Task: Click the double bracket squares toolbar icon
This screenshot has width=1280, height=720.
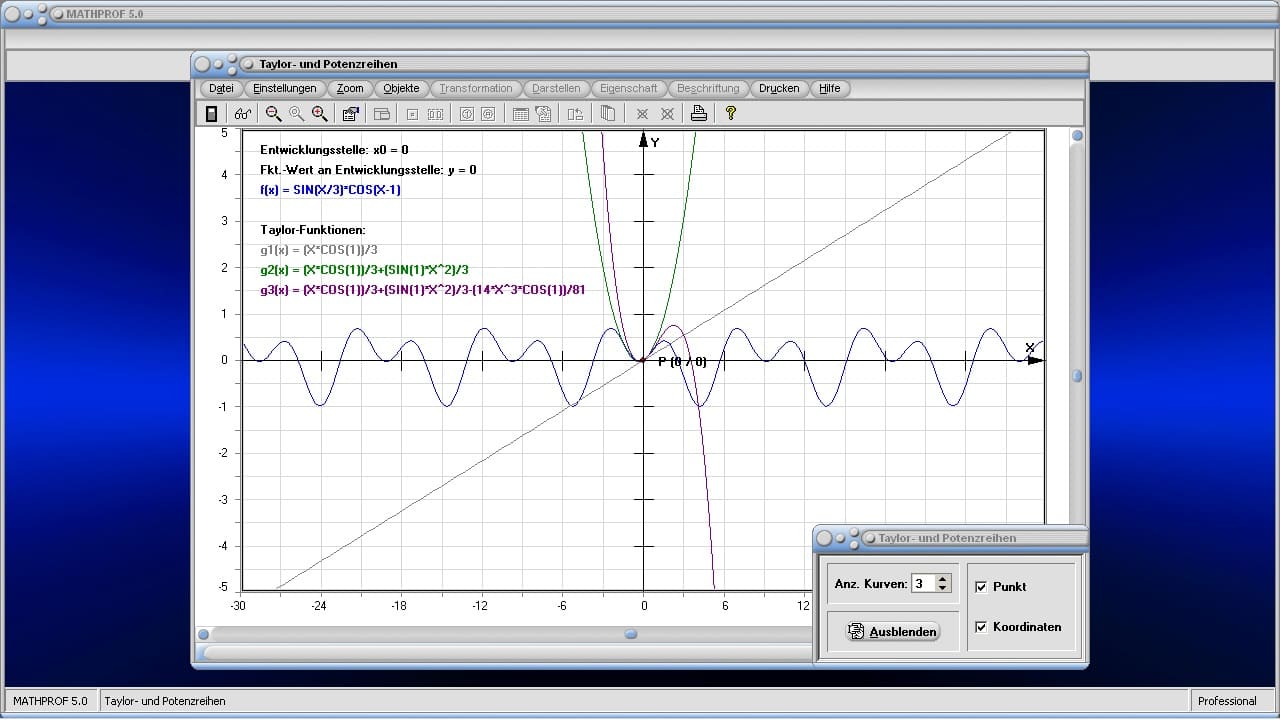Action: [435, 114]
